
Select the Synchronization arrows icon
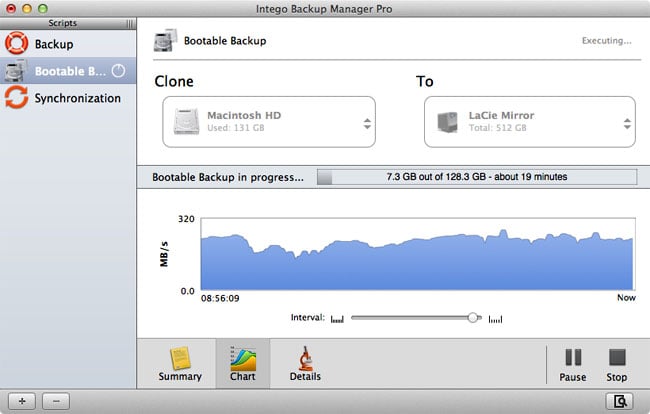click(17, 97)
